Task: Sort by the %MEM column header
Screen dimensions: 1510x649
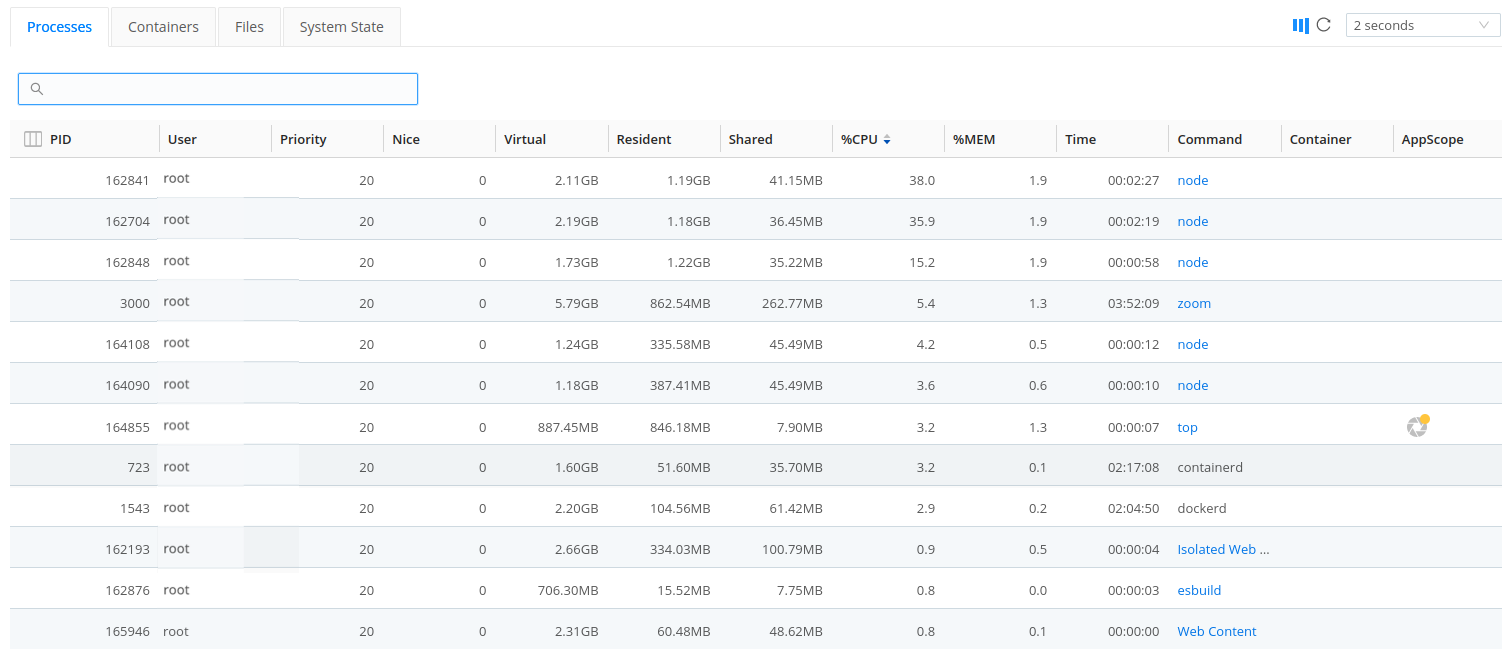Action: point(974,140)
